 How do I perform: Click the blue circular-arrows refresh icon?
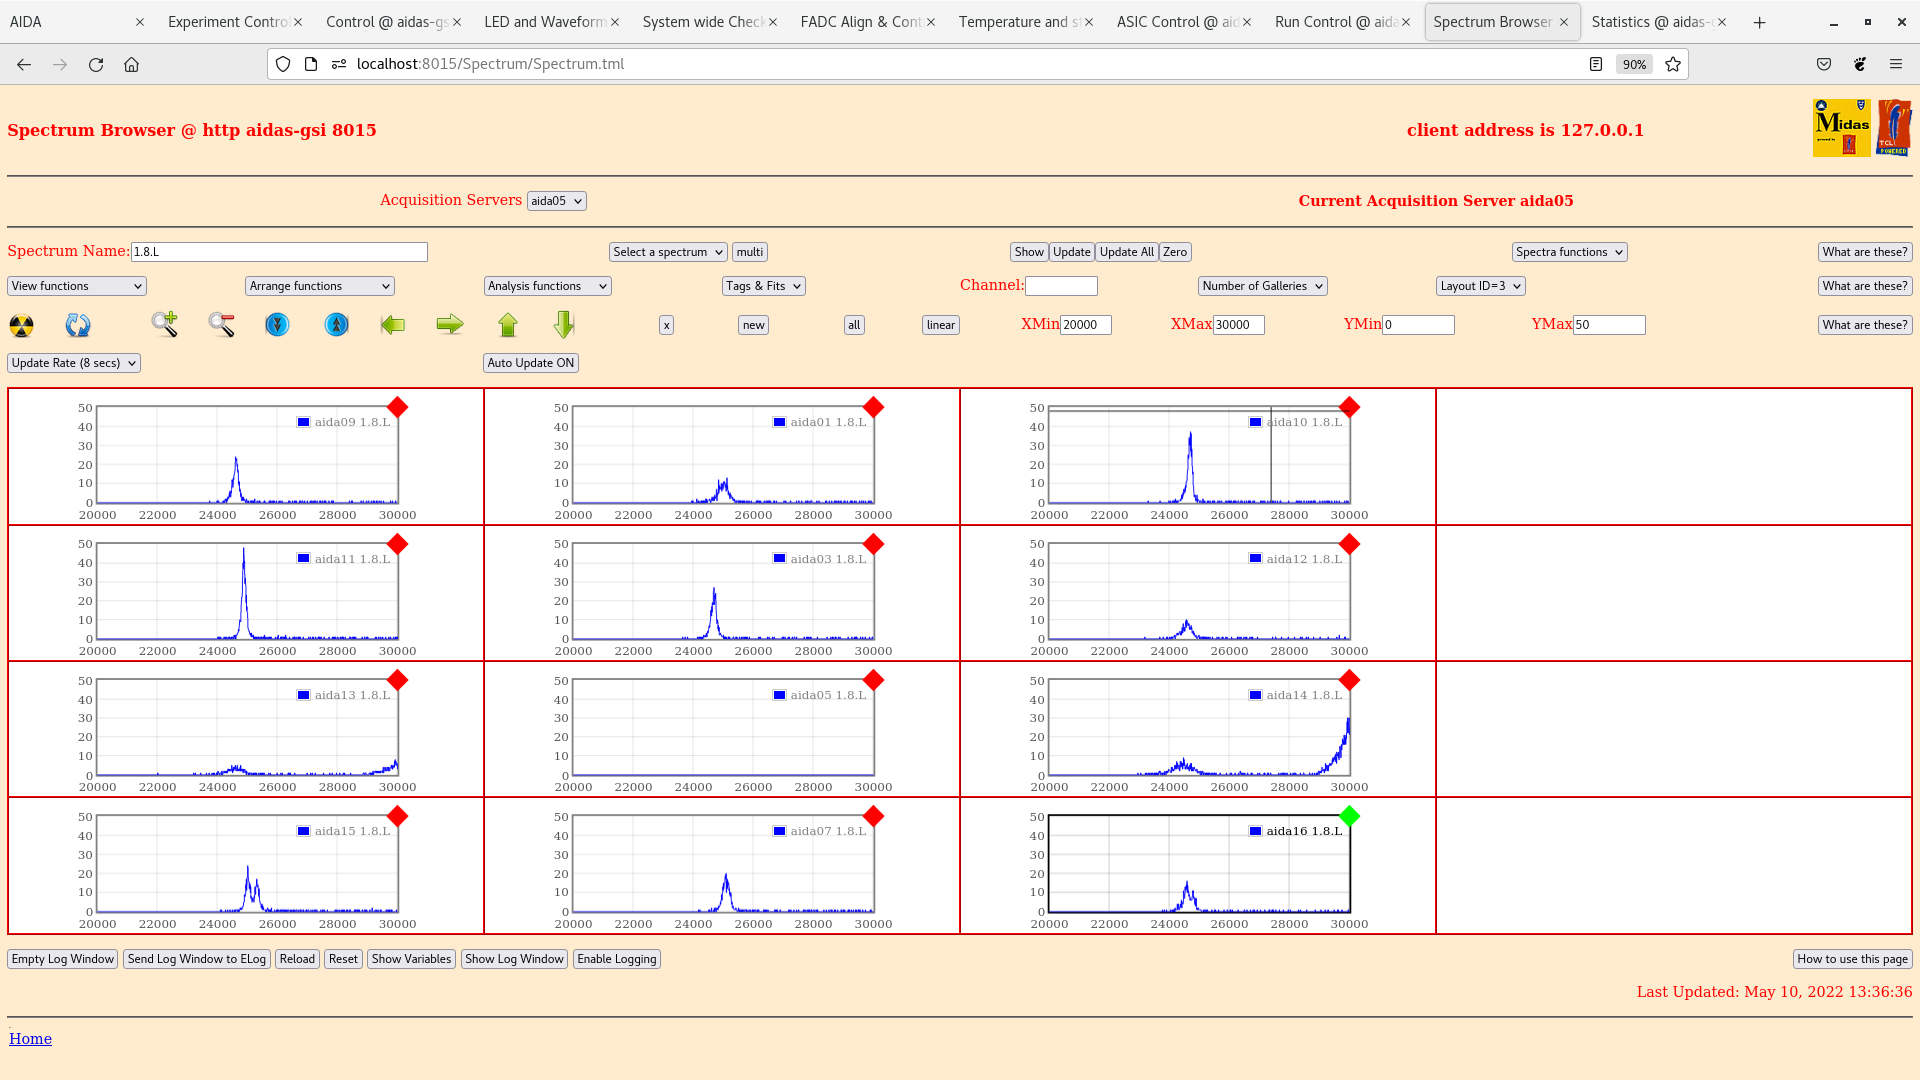pyautogui.click(x=77, y=325)
